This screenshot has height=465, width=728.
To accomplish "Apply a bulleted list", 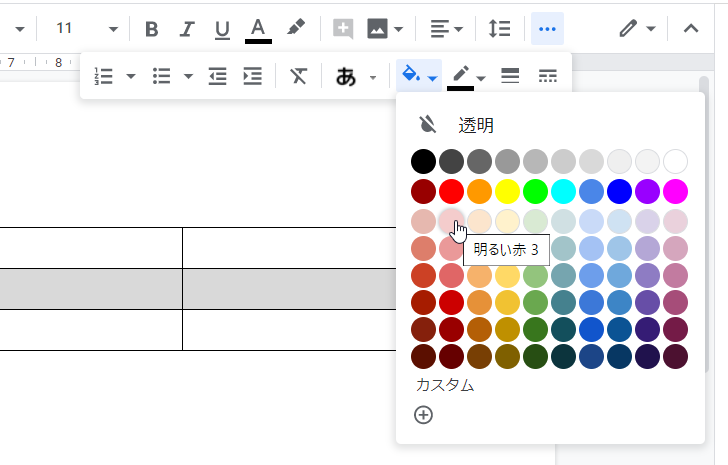I will 162,76.
